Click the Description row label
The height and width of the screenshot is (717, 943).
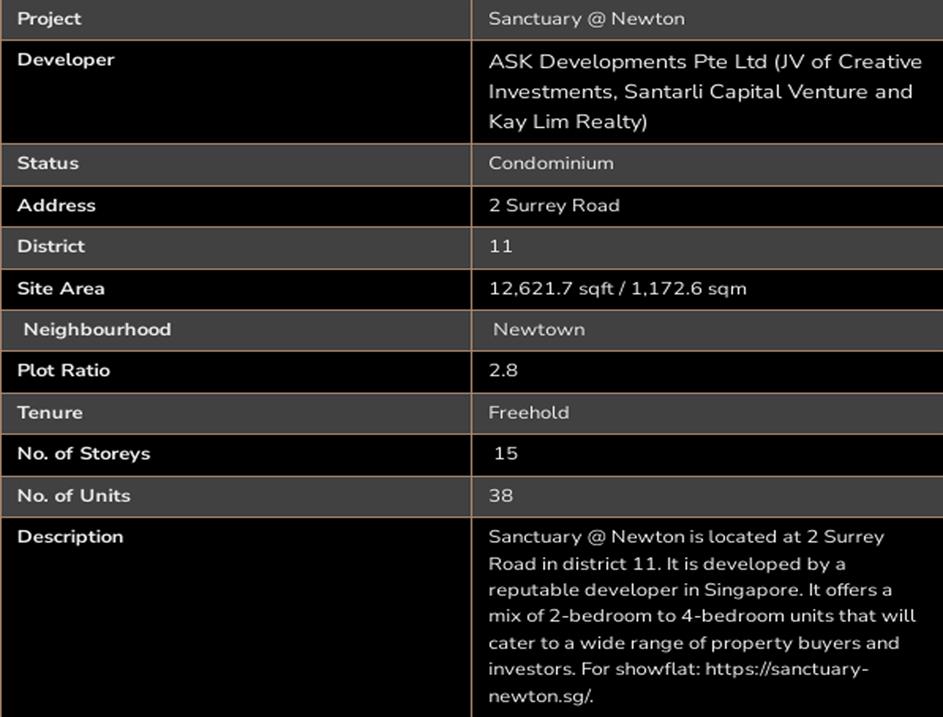pyautogui.click(x=70, y=536)
